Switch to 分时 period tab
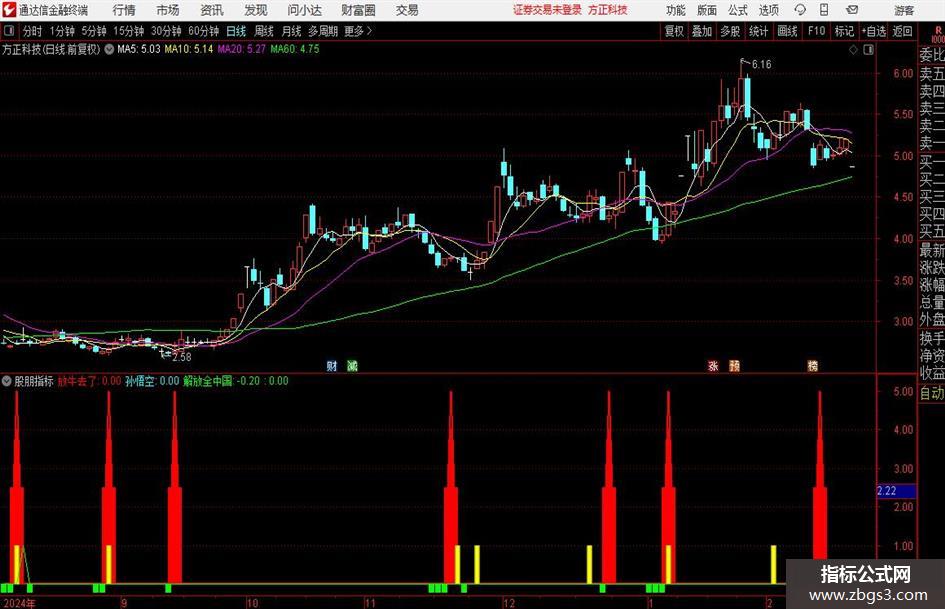Image resolution: width=945 pixels, height=609 pixels. [x=32, y=31]
